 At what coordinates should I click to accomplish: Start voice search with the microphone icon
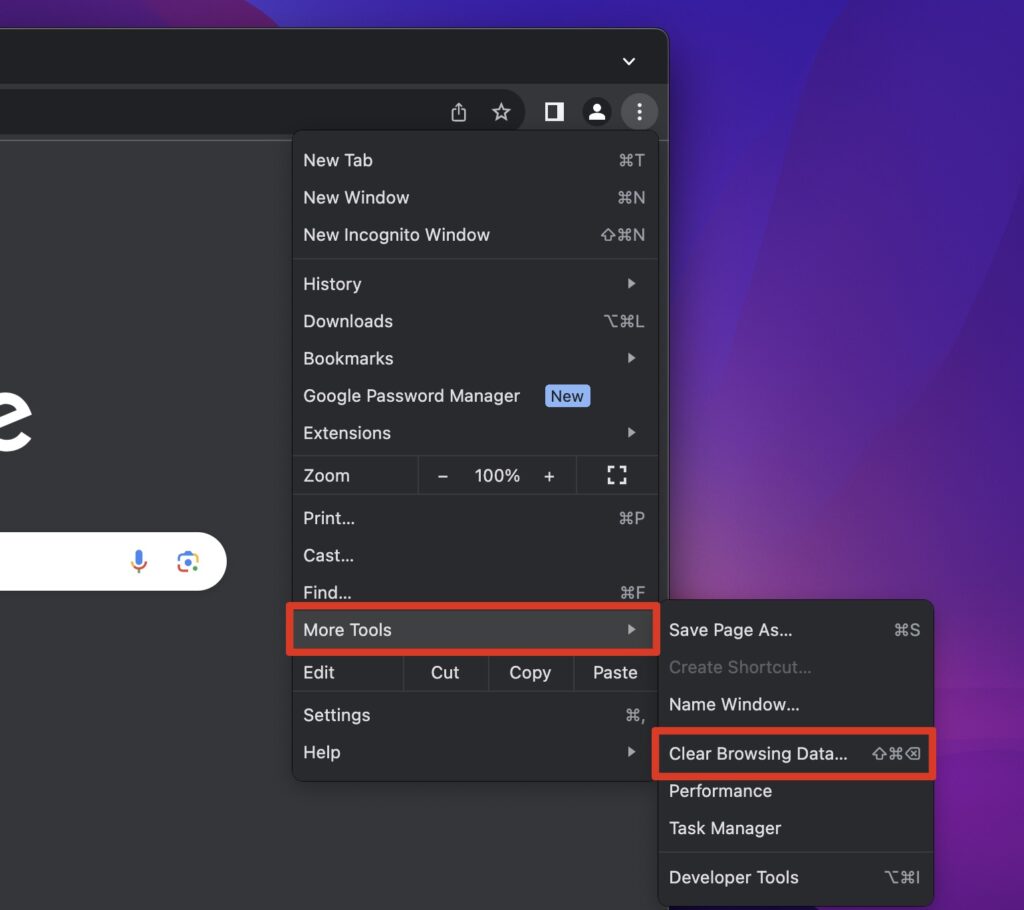point(139,562)
